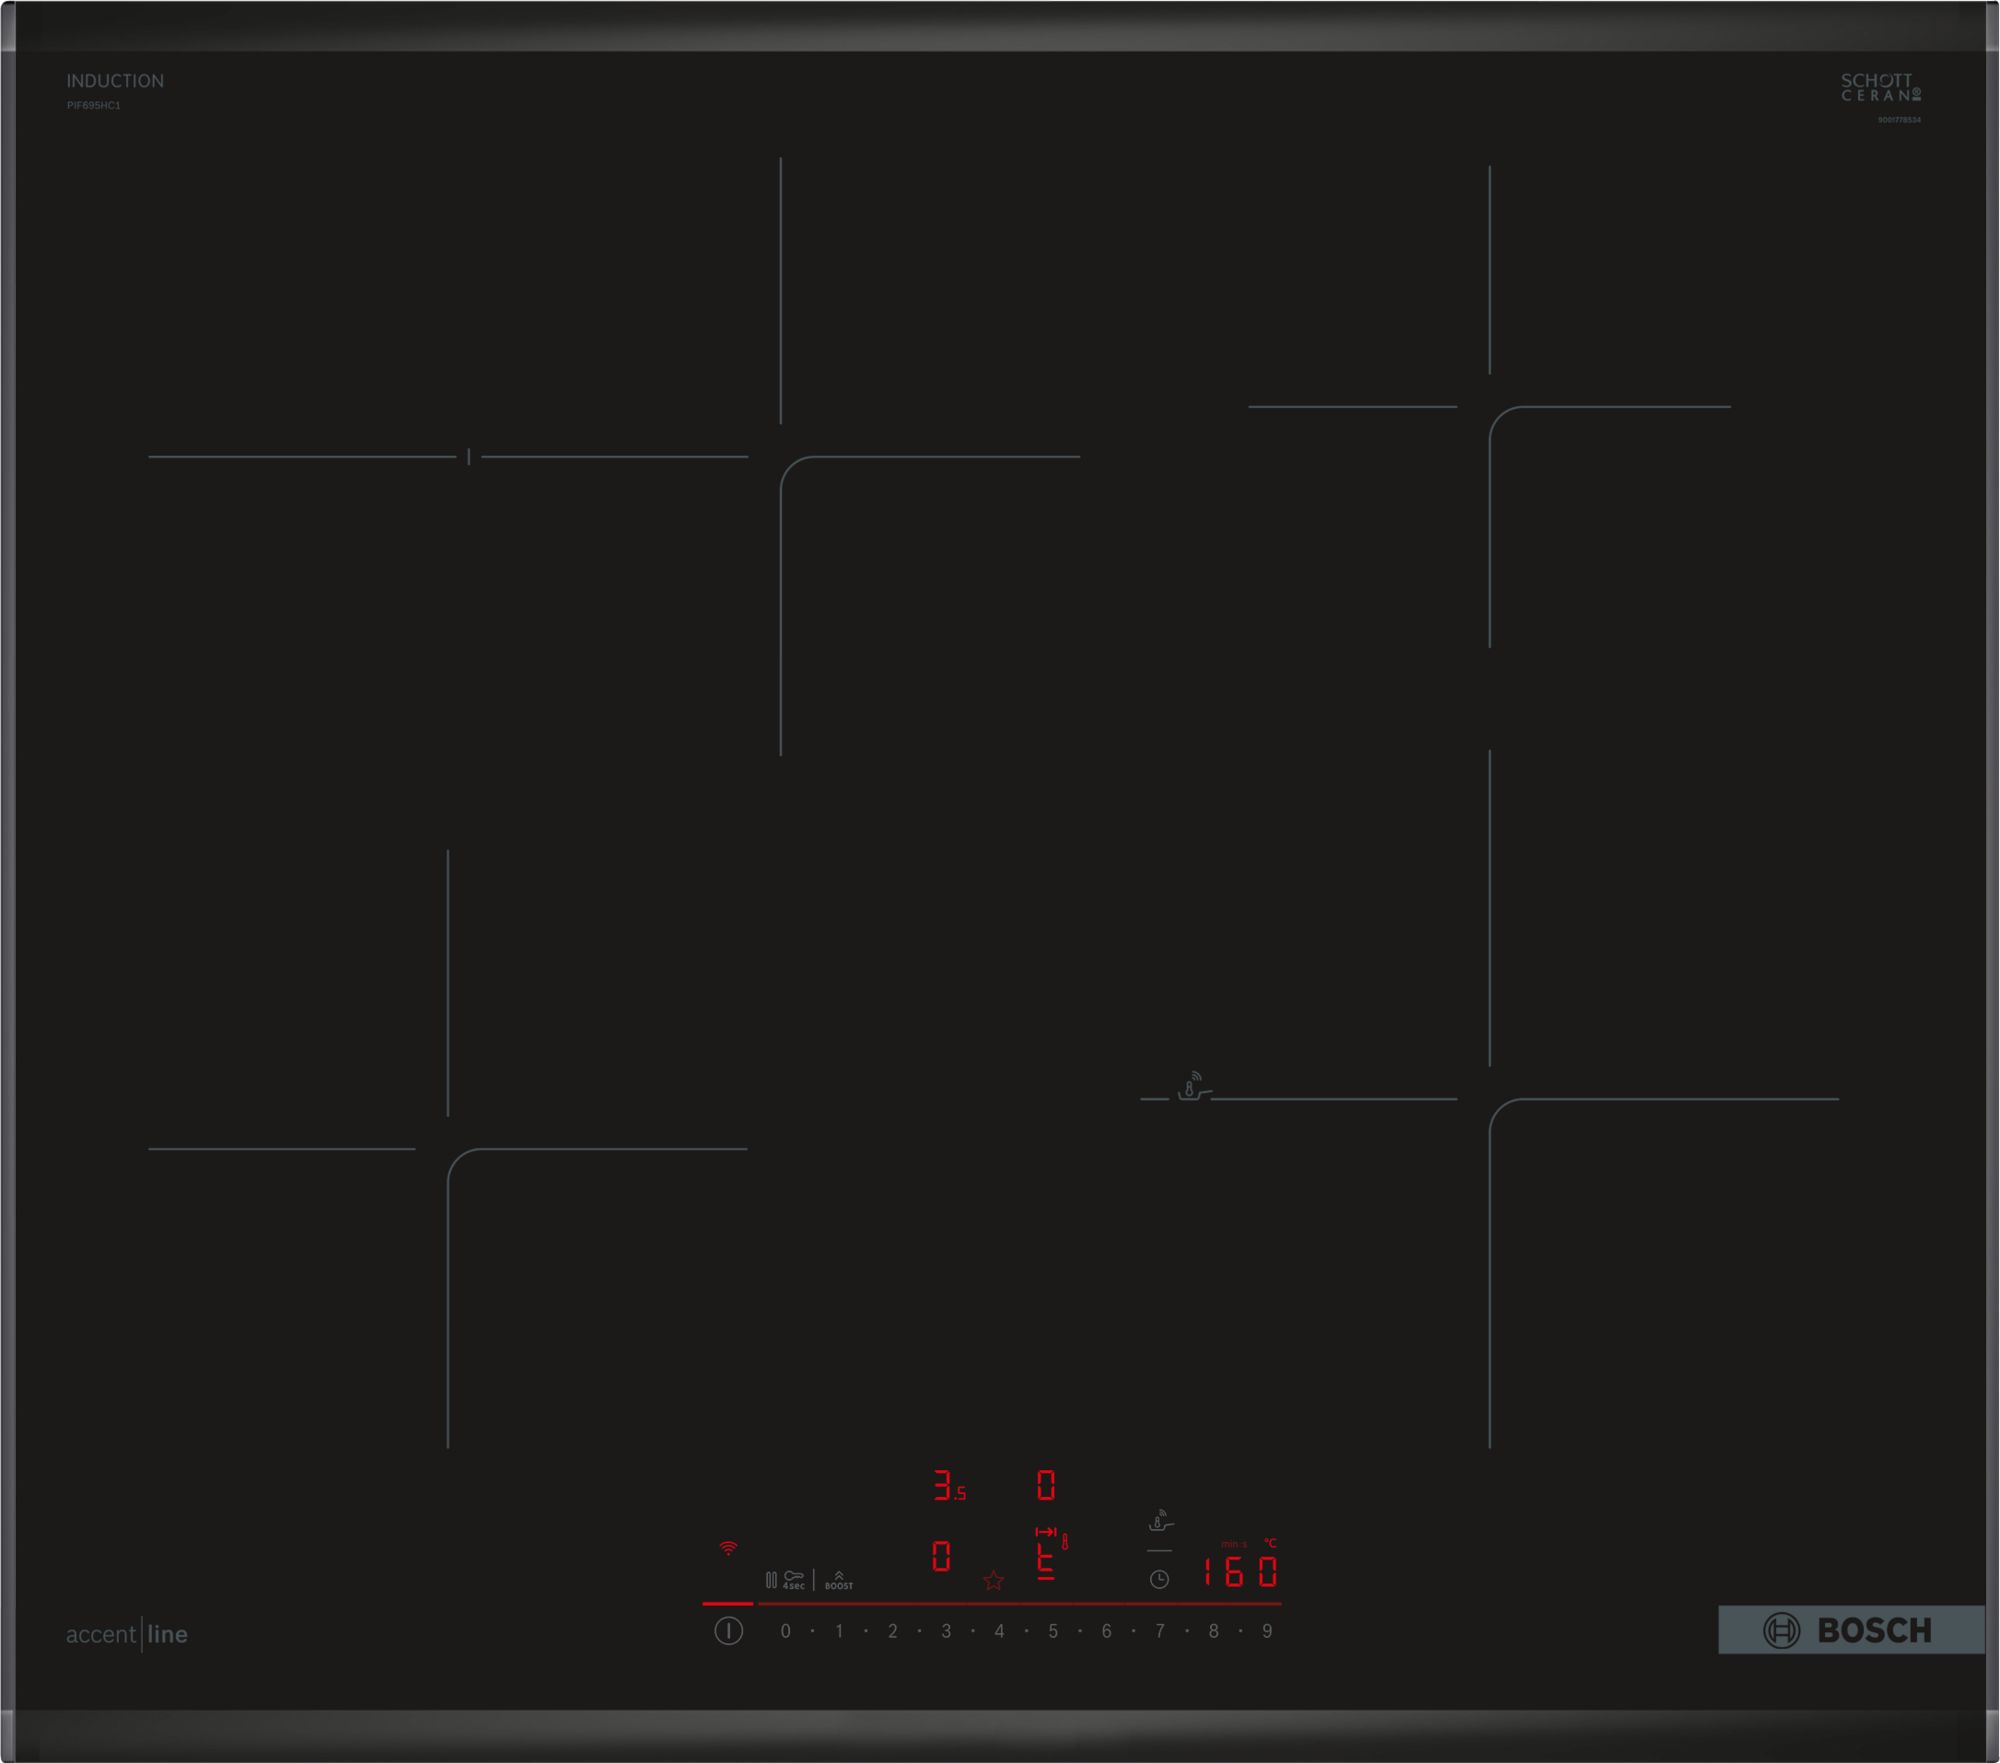Select the rear-left zone showing 3.5
This screenshot has width=2000, height=1763.
point(948,1486)
